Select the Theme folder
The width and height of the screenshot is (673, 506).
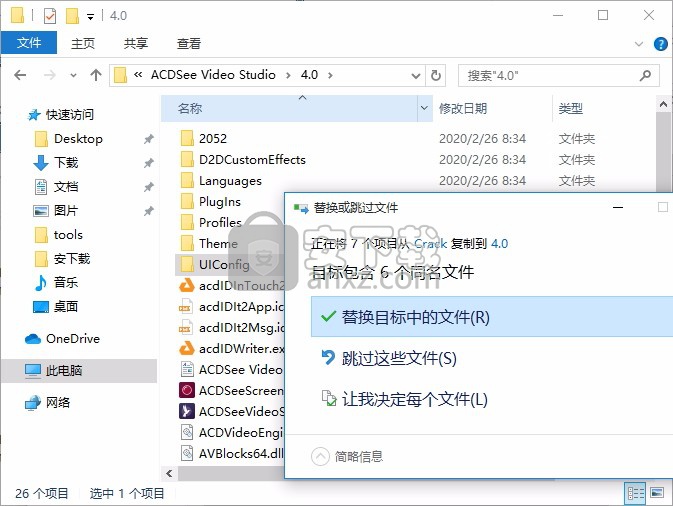(x=218, y=244)
